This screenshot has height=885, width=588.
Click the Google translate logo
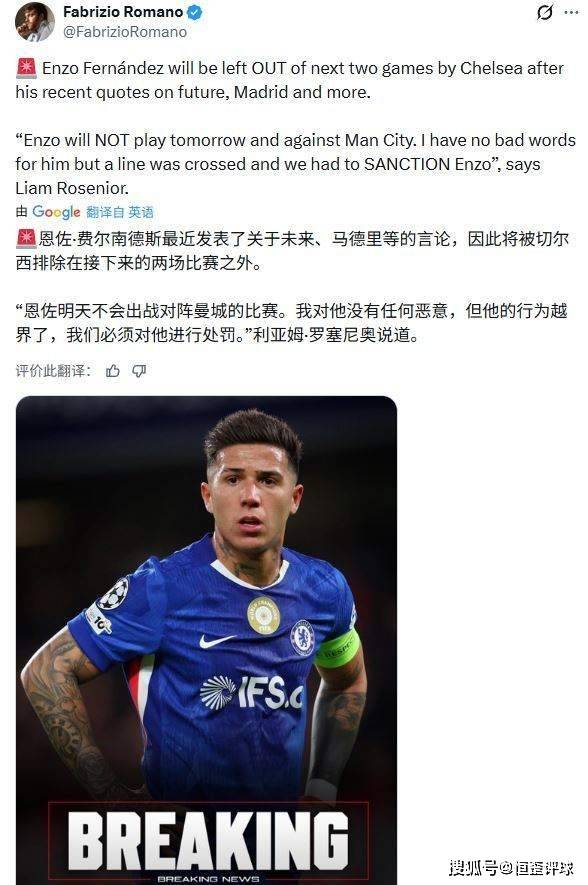point(56,212)
